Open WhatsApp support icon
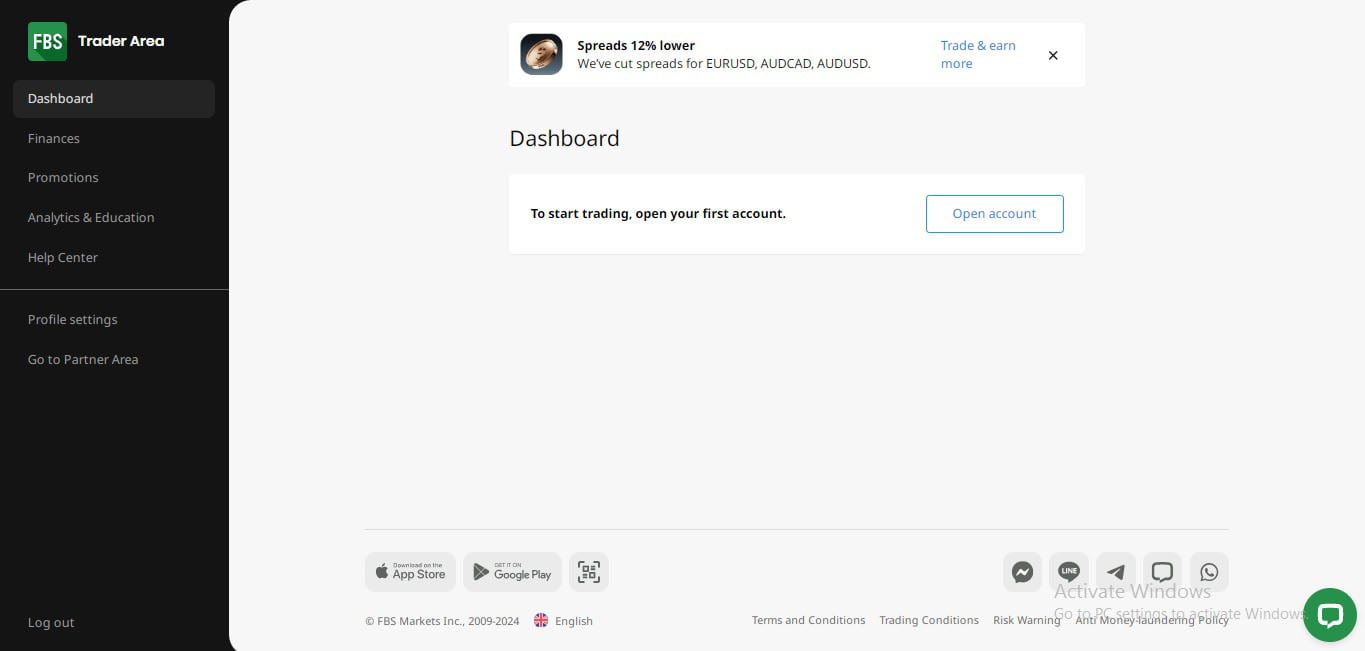 1208,572
